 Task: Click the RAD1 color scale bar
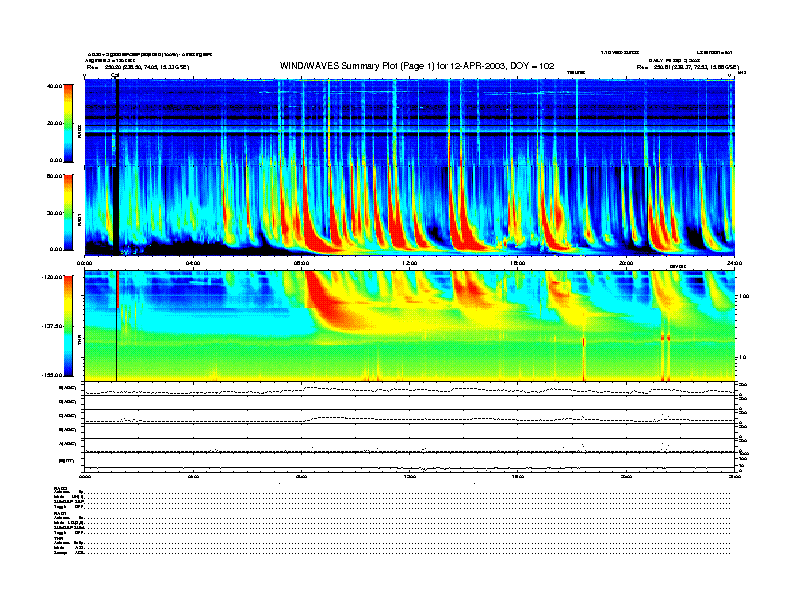pos(68,212)
